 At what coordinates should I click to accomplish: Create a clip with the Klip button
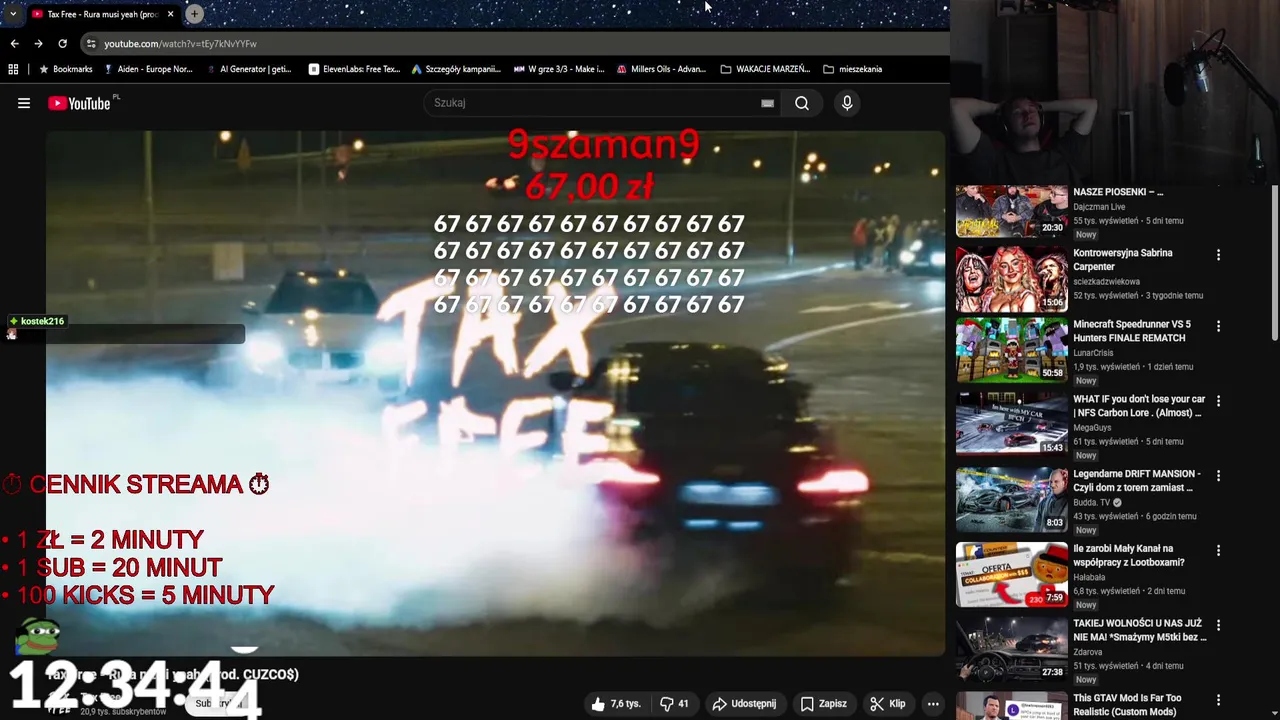pyautogui.click(x=887, y=704)
